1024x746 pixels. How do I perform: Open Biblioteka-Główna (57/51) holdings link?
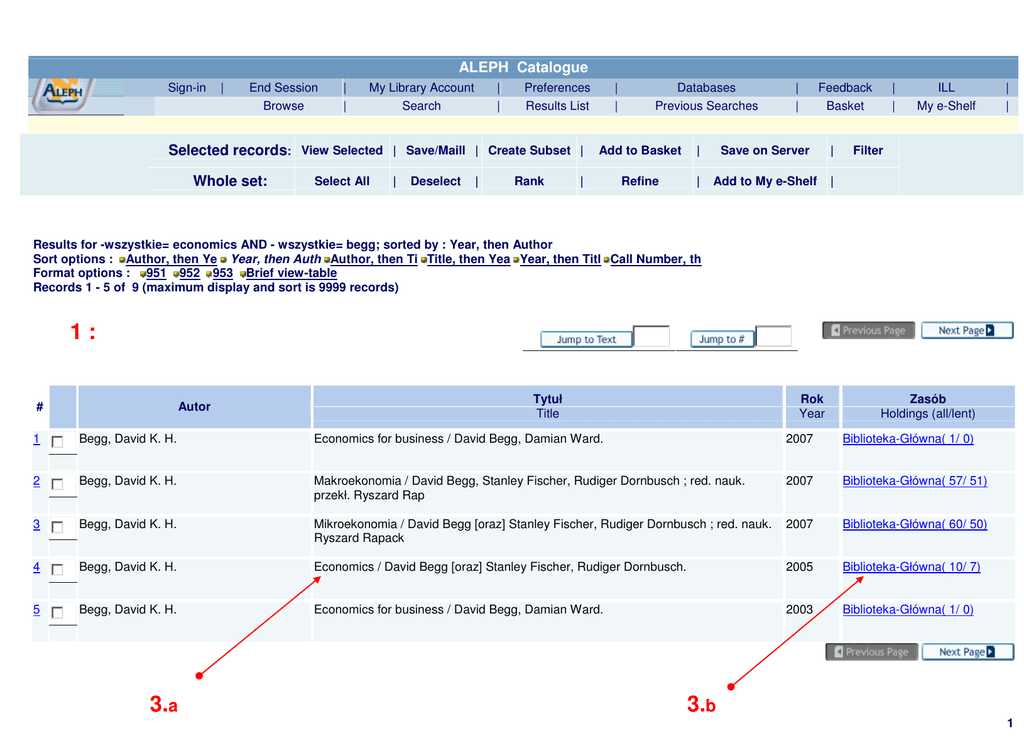point(914,481)
